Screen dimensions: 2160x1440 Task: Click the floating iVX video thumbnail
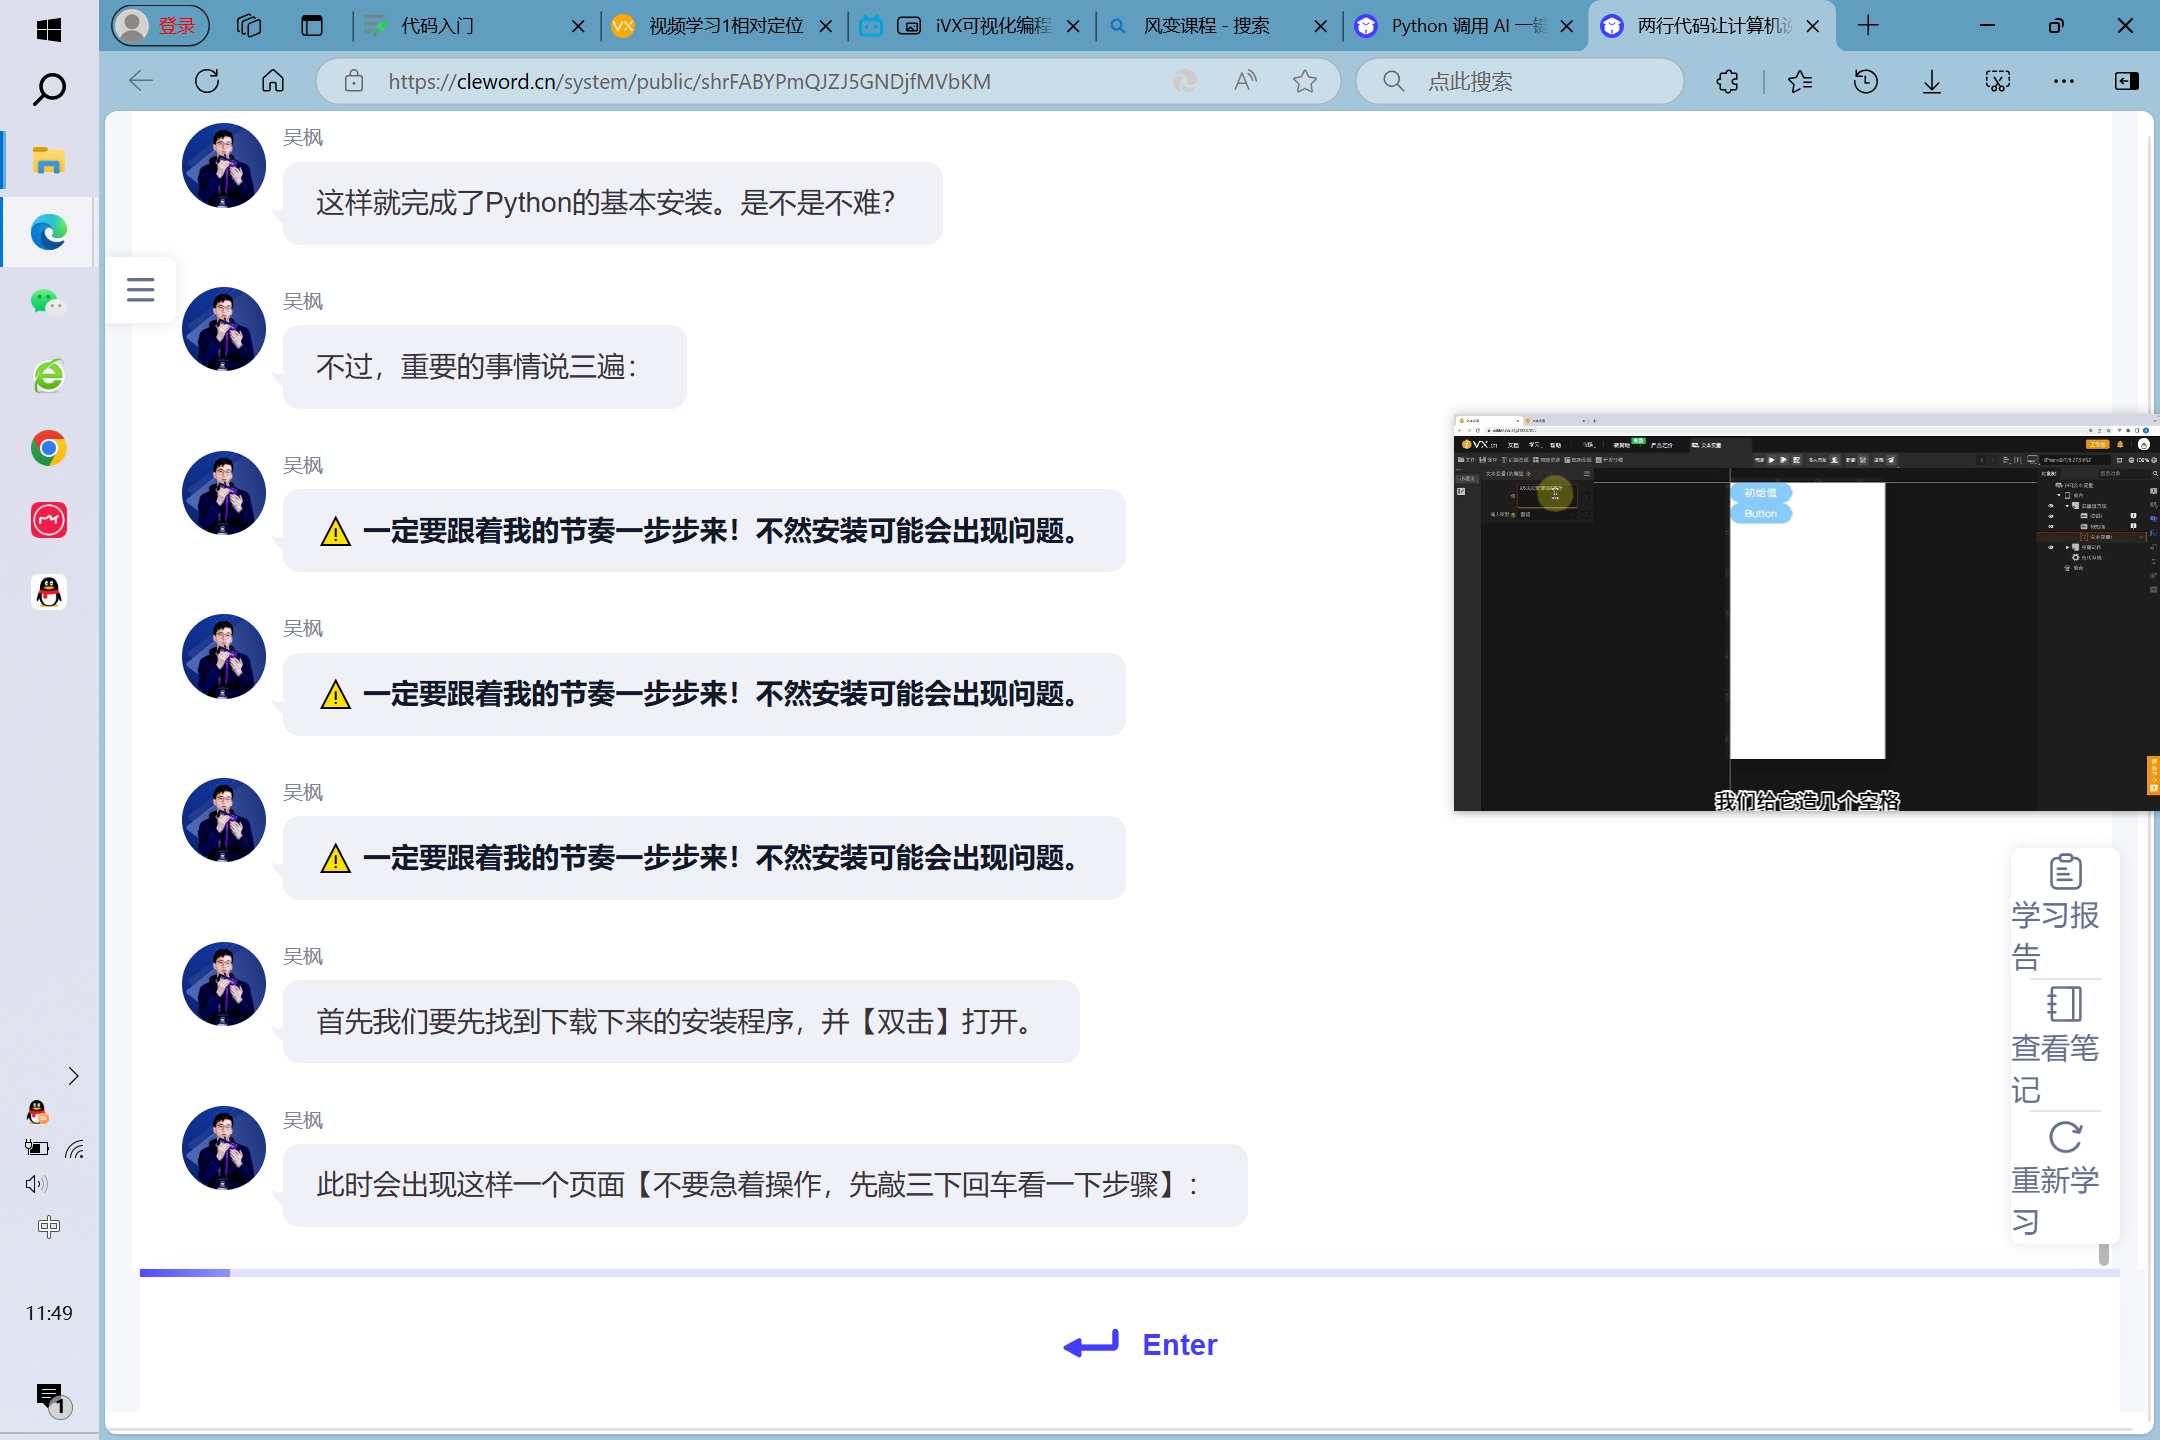pos(1806,612)
